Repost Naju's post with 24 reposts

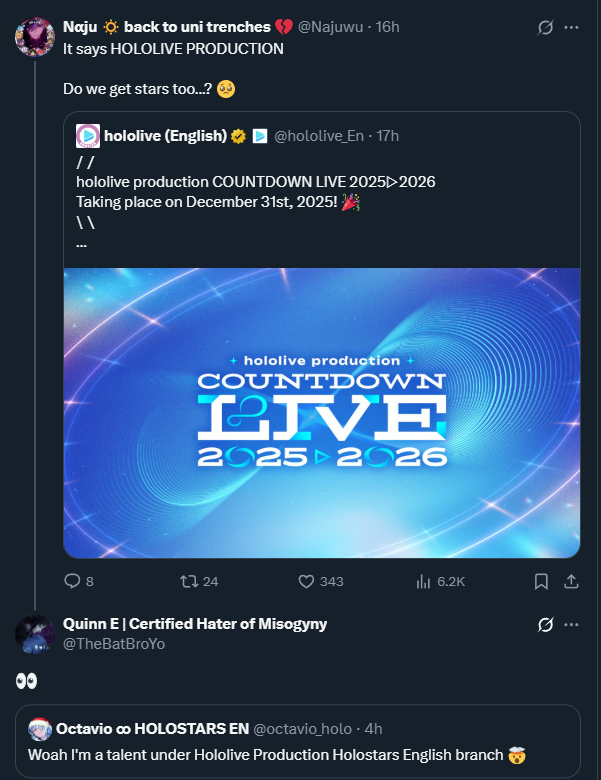[x=187, y=581]
